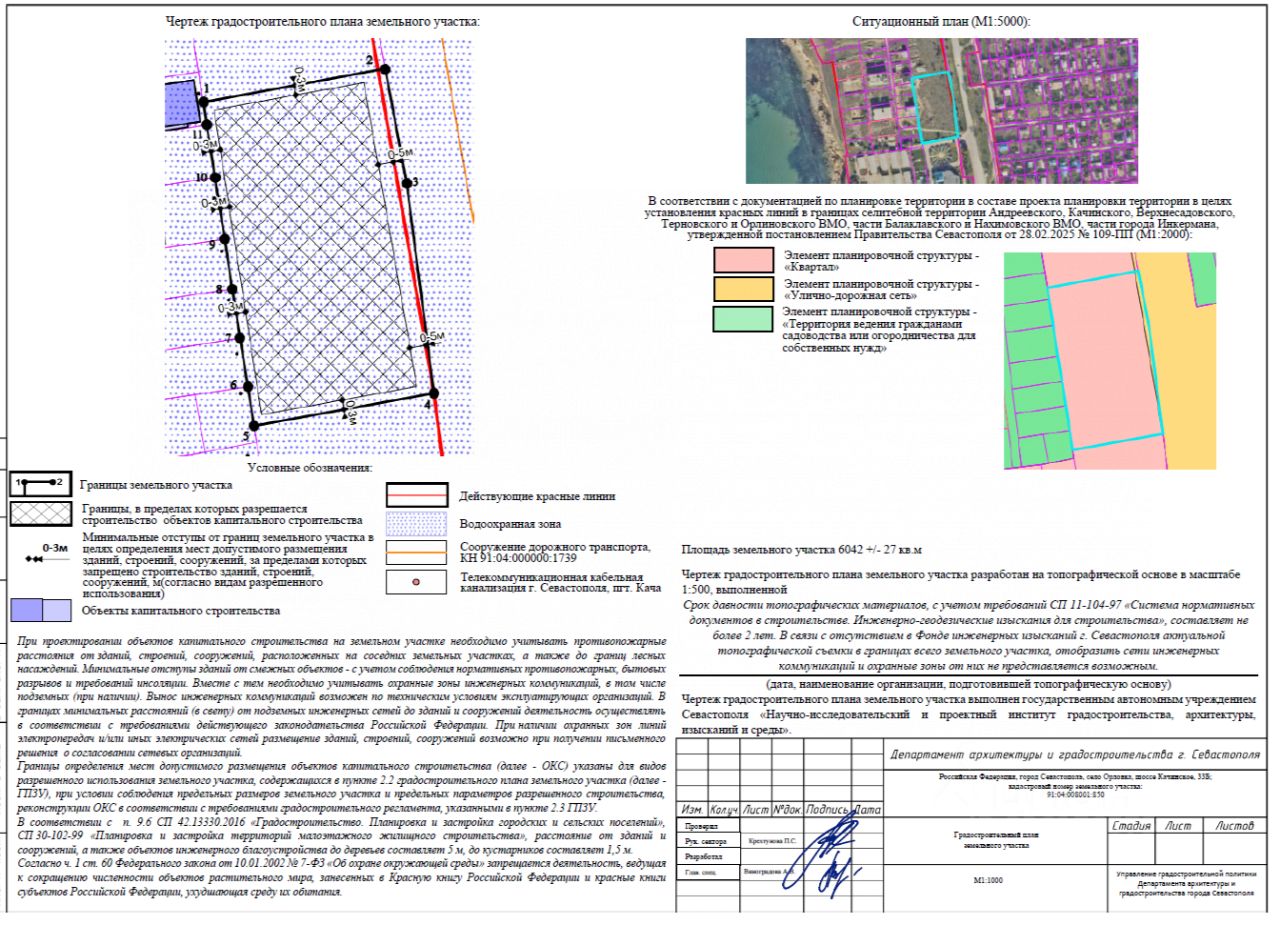
Task: Click boundary point 5 on the plot drawing
Action: [254, 426]
